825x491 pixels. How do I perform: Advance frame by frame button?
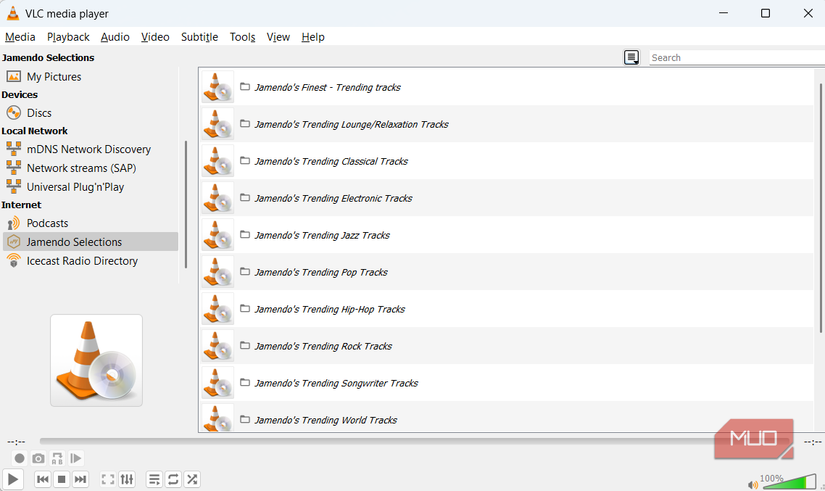point(76,458)
